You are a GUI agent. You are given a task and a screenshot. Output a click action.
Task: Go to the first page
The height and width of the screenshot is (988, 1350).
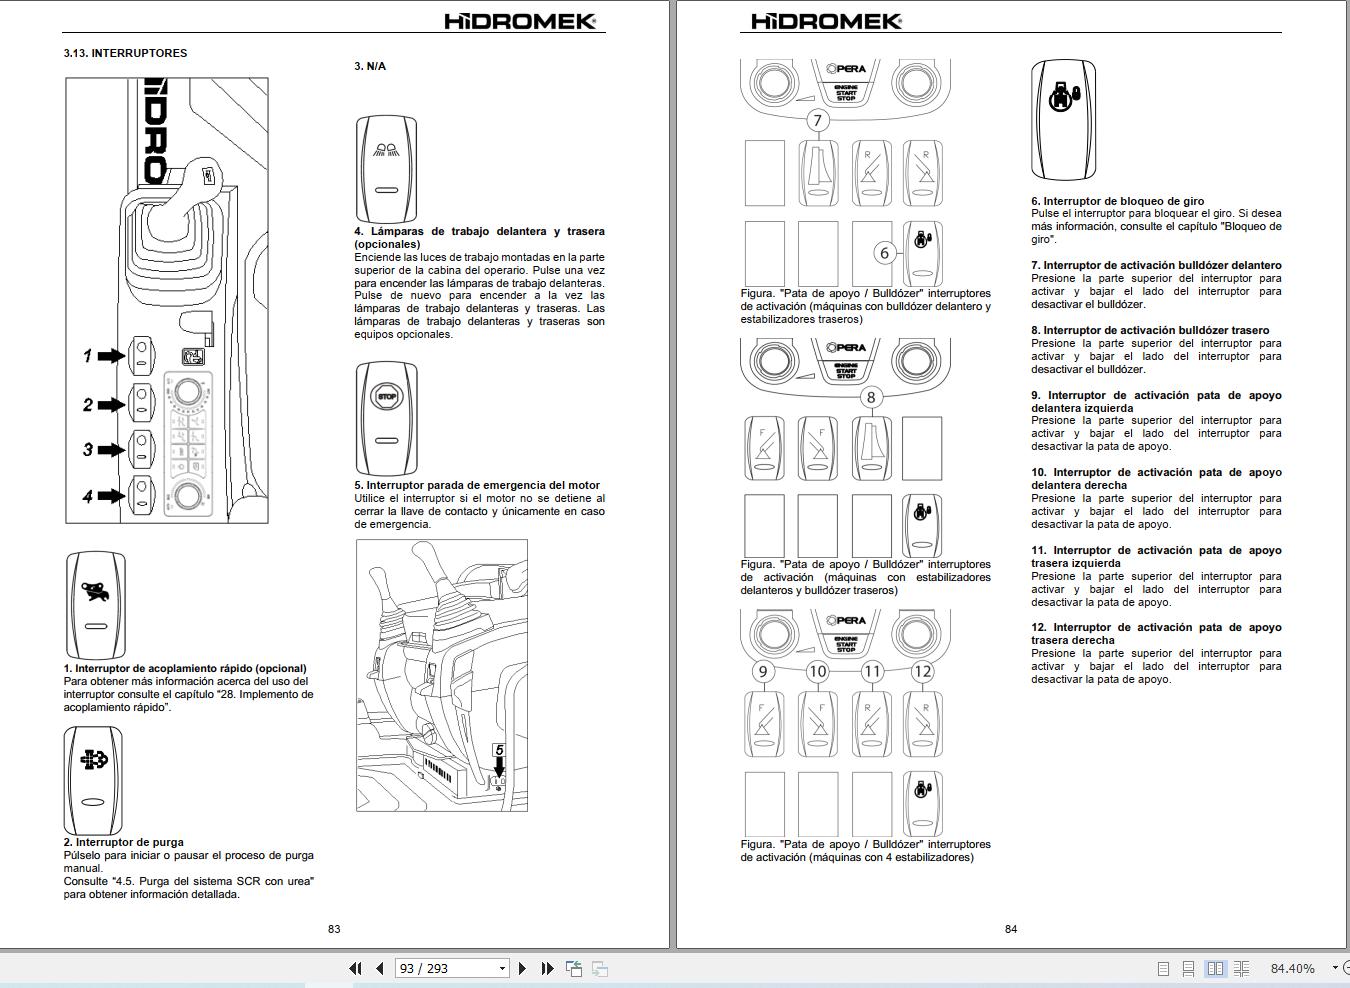(354, 968)
